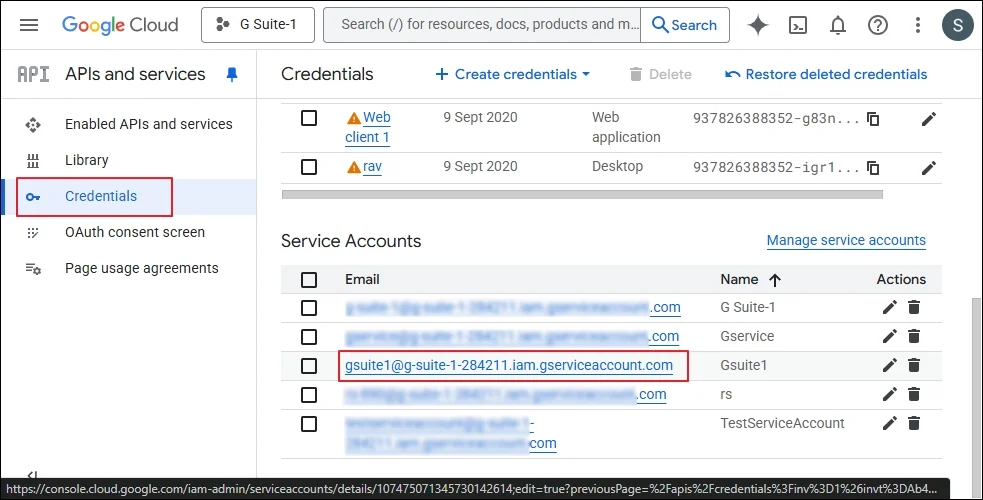The height and width of the screenshot is (500, 983).
Task: Tick the rs account checkbox
Action: pyautogui.click(x=309, y=395)
